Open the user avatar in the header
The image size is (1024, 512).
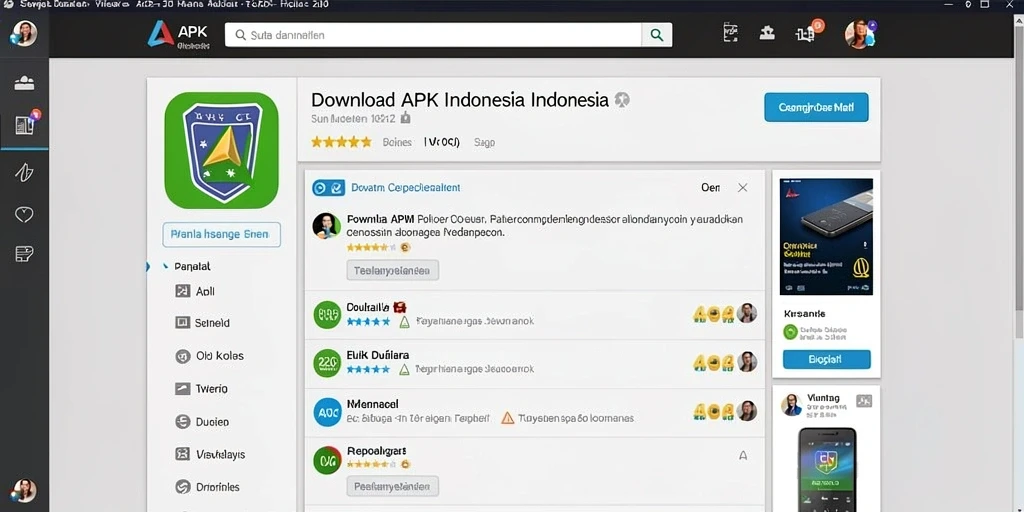point(859,34)
